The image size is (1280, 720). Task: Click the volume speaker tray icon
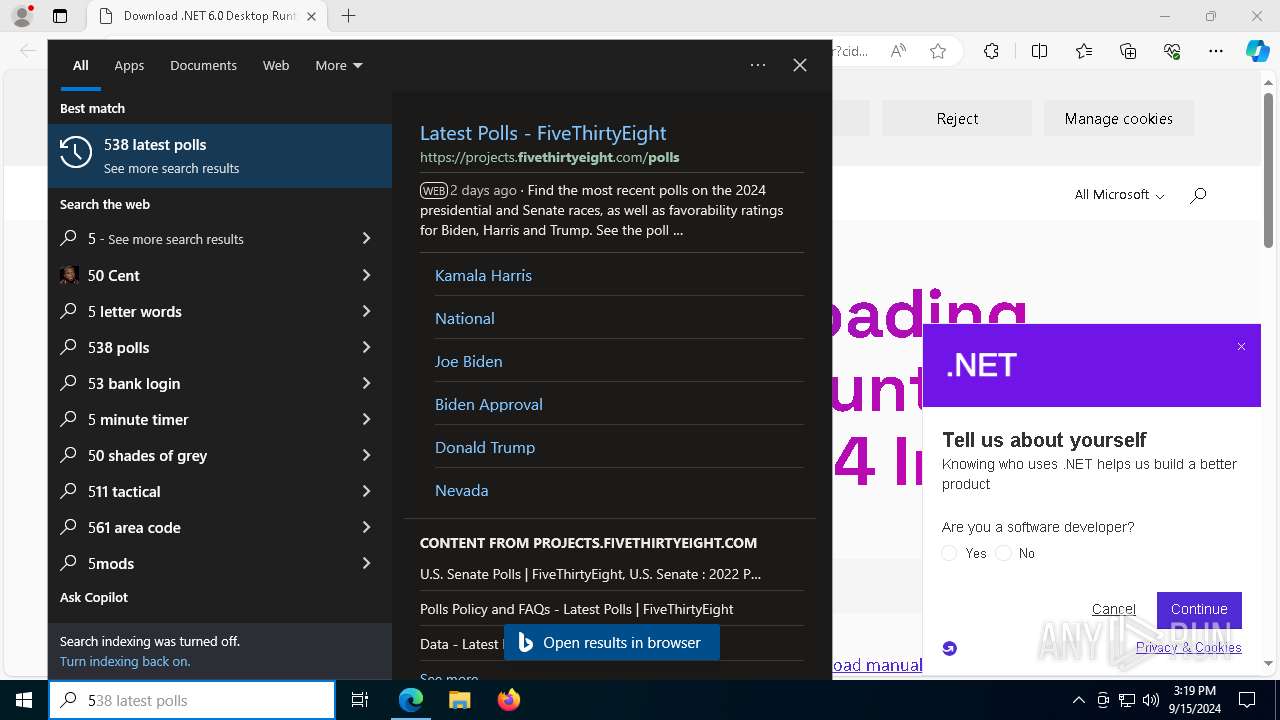[x=1151, y=700]
